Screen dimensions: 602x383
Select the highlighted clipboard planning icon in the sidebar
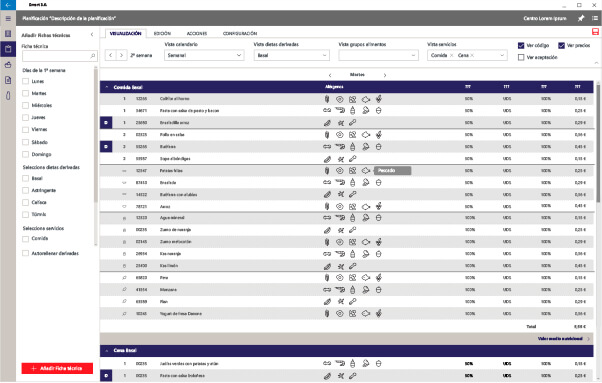8,49
